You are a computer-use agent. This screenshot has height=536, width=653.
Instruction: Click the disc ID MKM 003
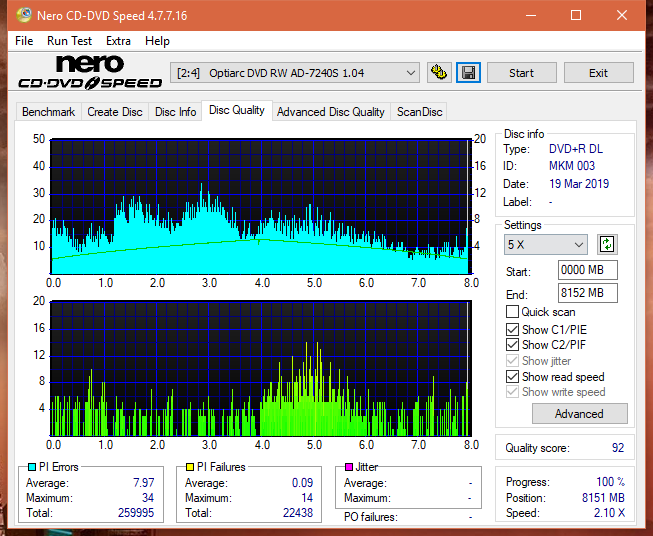[x=572, y=166]
